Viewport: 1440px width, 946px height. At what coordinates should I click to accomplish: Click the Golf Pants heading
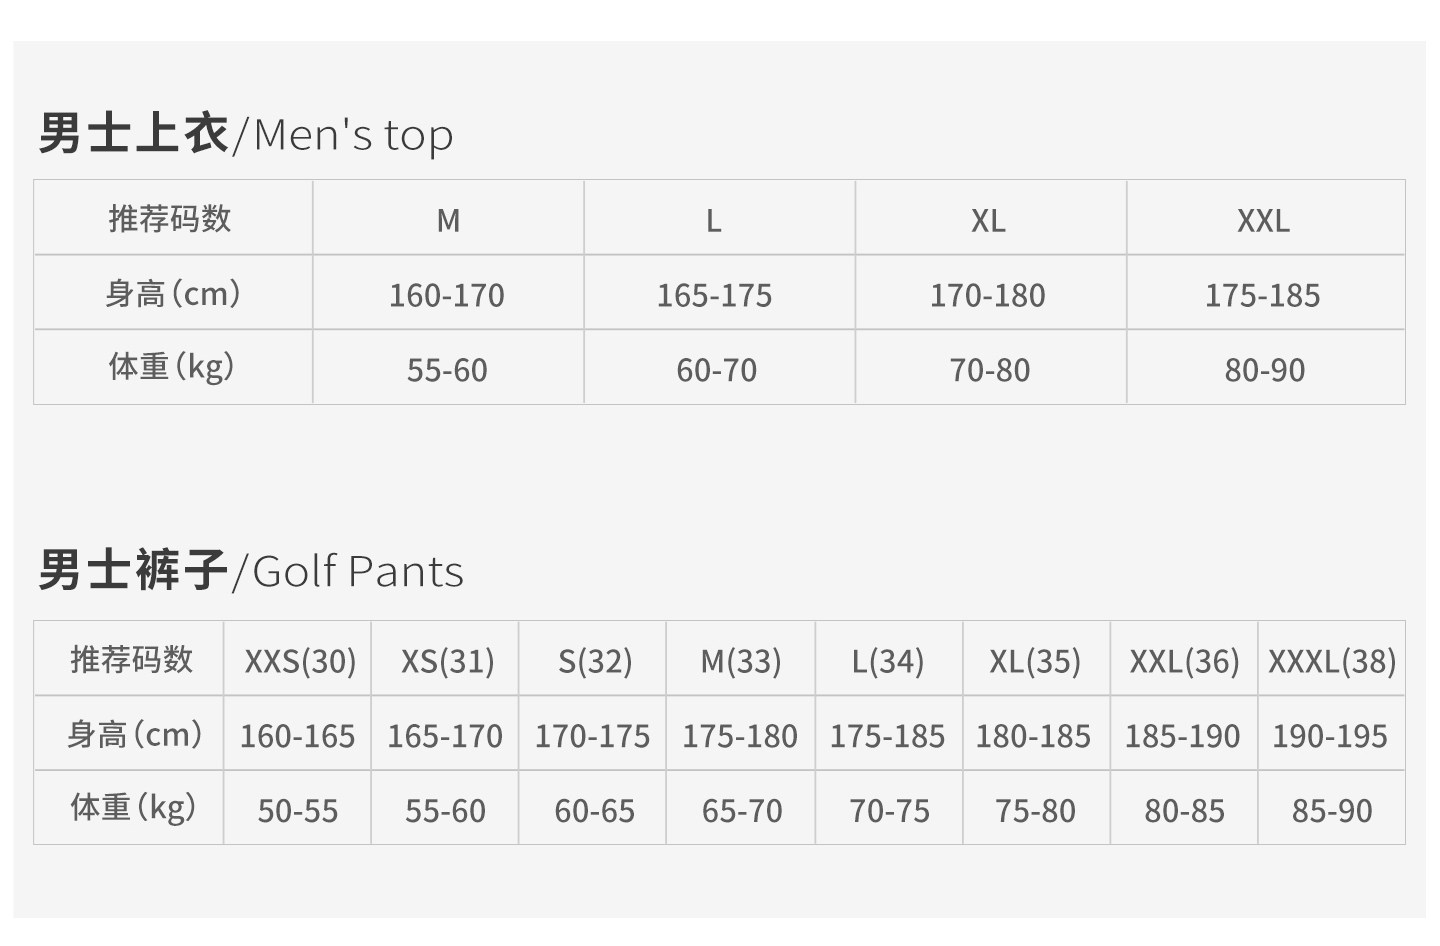click(251, 571)
